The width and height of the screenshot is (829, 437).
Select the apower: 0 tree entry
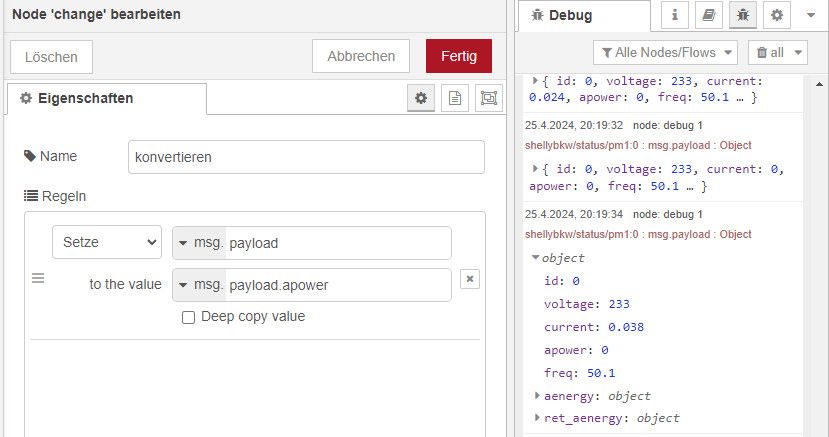pyautogui.click(x=576, y=350)
